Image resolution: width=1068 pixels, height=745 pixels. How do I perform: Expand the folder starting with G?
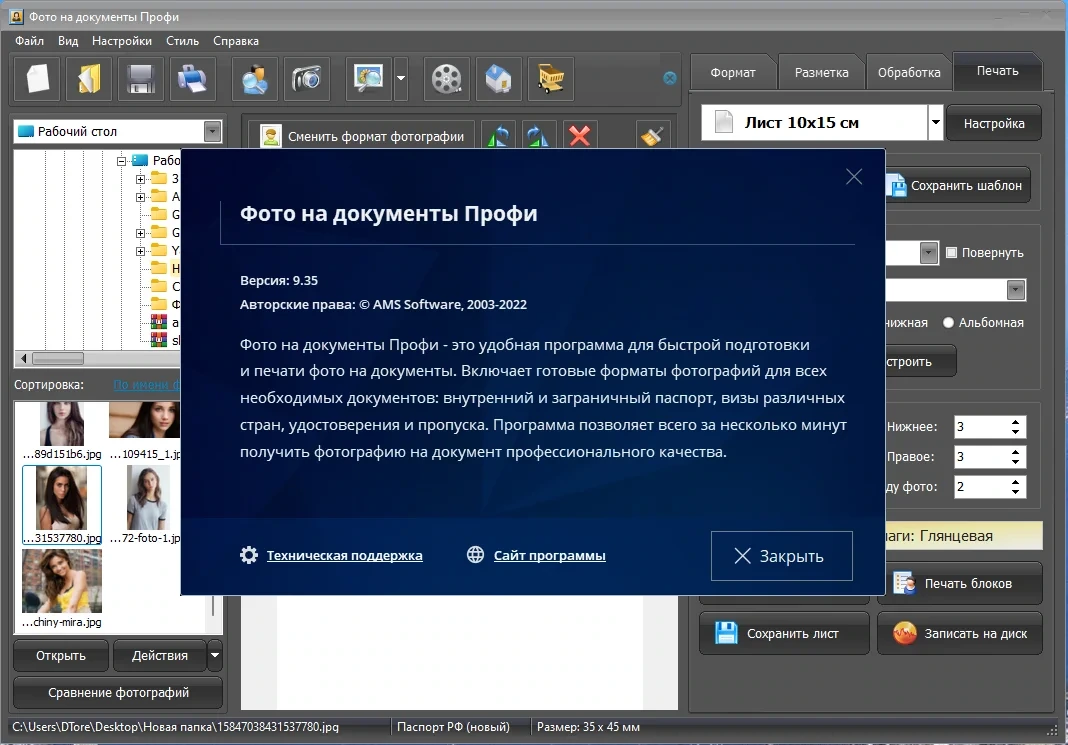(140, 233)
